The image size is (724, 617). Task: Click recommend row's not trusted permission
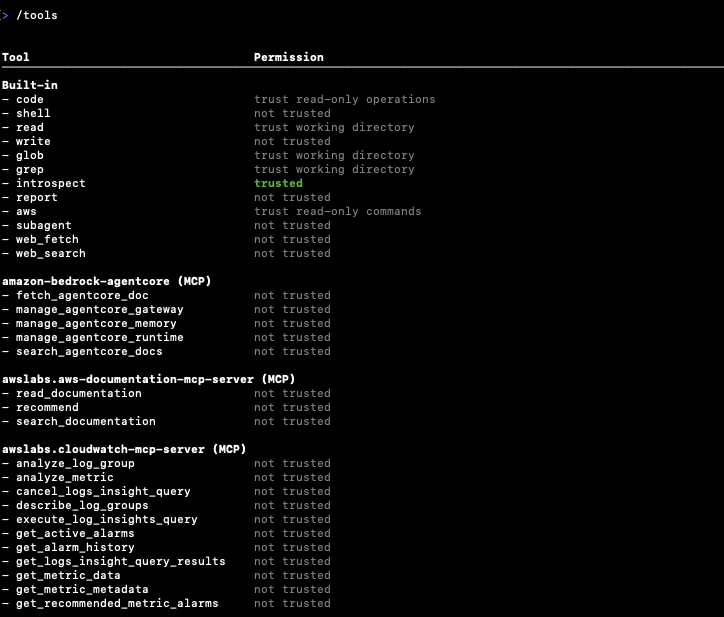[292, 407]
